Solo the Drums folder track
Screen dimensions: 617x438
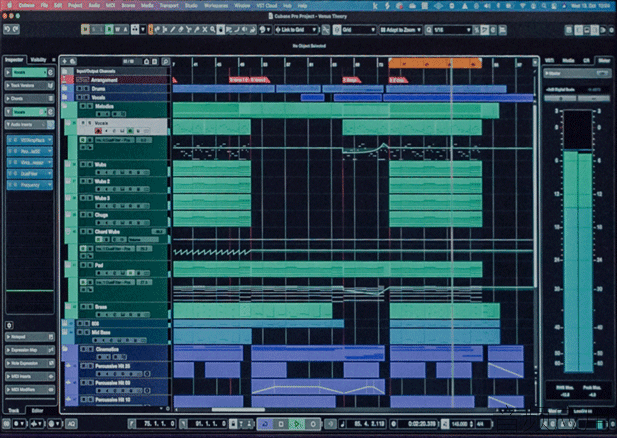pyautogui.click(x=85, y=89)
